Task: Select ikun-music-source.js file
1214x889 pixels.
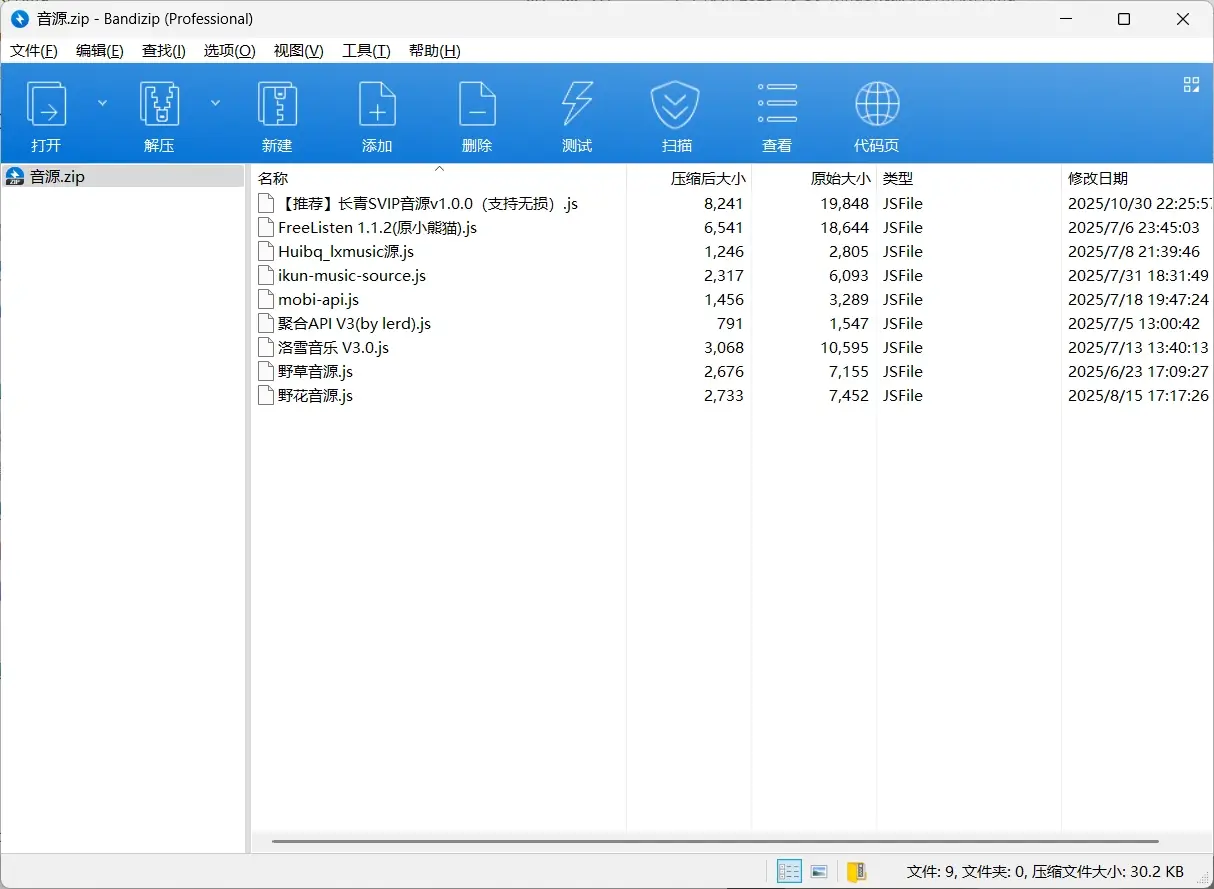Action: pyautogui.click(x=352, y=275)
